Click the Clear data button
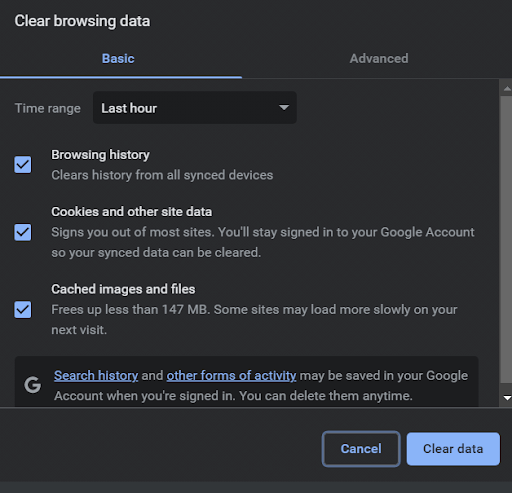 point(453,449)
